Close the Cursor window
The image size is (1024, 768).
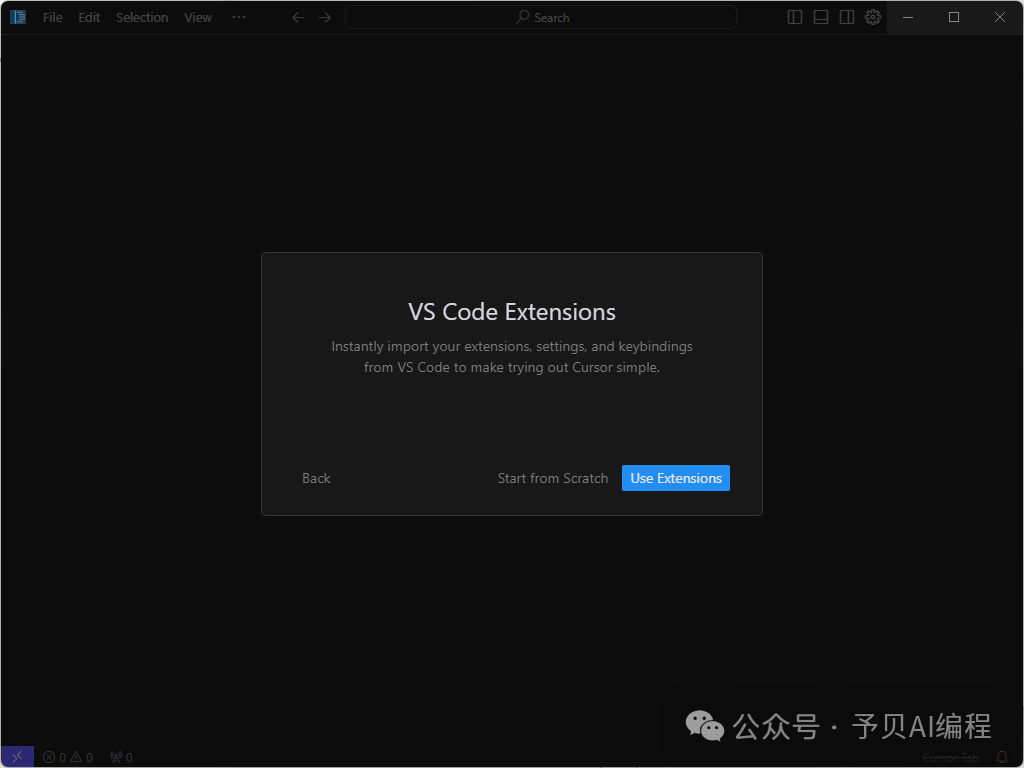1000,18
